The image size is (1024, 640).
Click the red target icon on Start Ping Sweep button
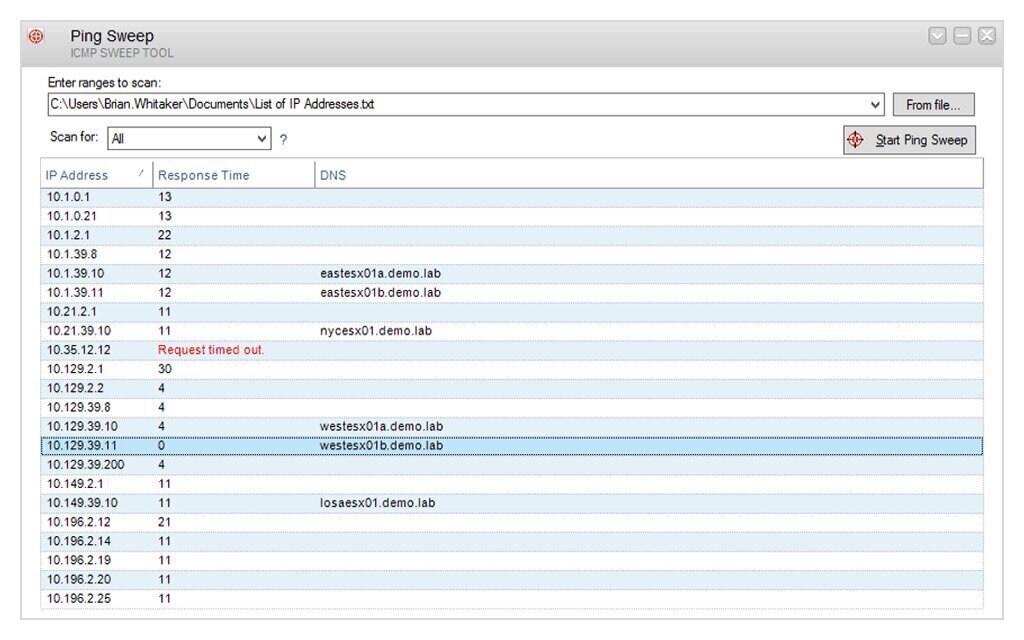[x=855, y=140]
